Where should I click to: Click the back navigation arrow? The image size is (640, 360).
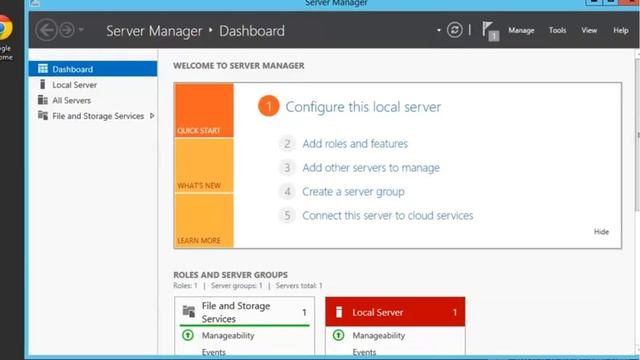point(46,30)
